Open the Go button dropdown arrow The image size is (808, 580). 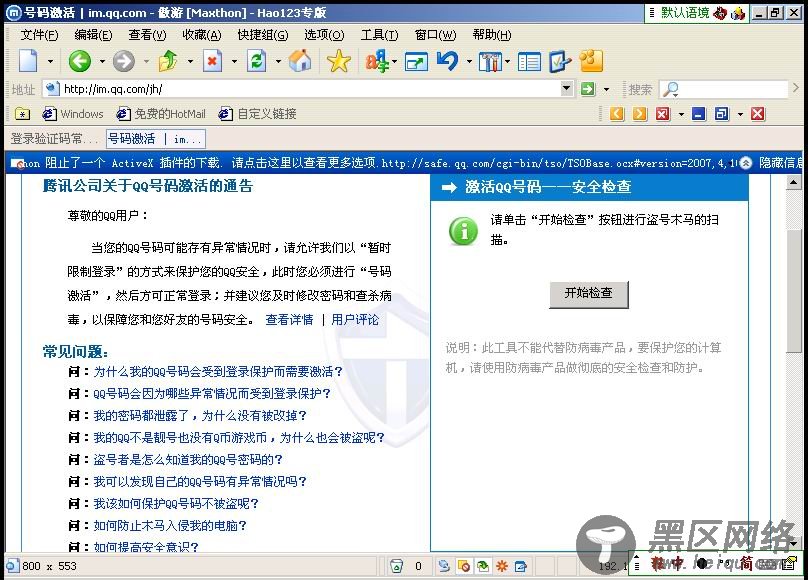607,89
